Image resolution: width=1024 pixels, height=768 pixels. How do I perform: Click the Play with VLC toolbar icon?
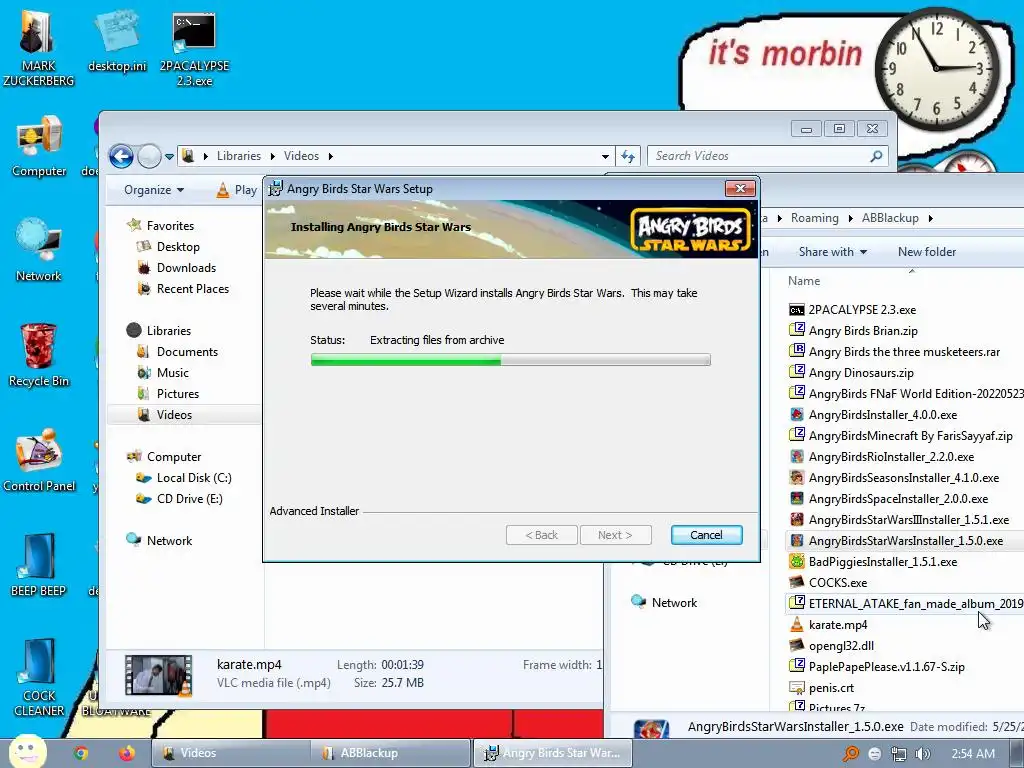click(x=223, y=190)
